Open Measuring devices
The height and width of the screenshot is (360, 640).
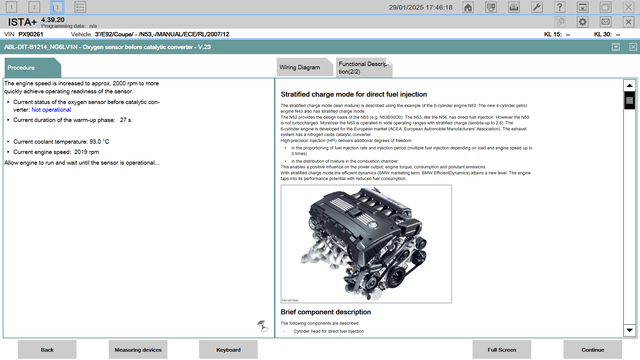coord(138,350)
